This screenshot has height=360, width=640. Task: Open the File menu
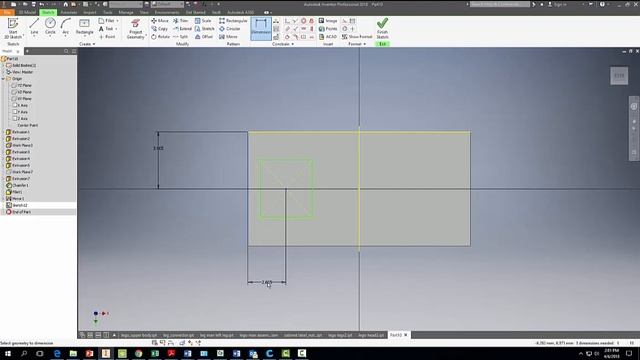(7, 12)
